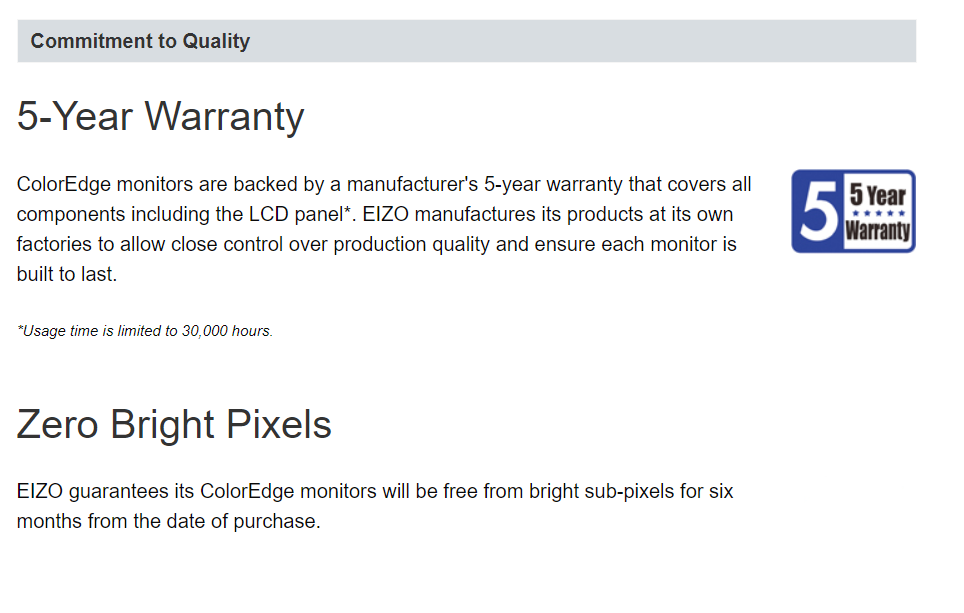Click the Commitment to Quality title text
This screenshot has width=964, height=613.
tap(140, 41)
